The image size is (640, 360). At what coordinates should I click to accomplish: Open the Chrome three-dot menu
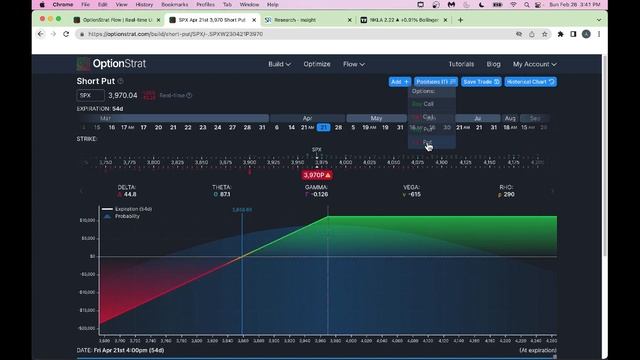pos(599,34)
